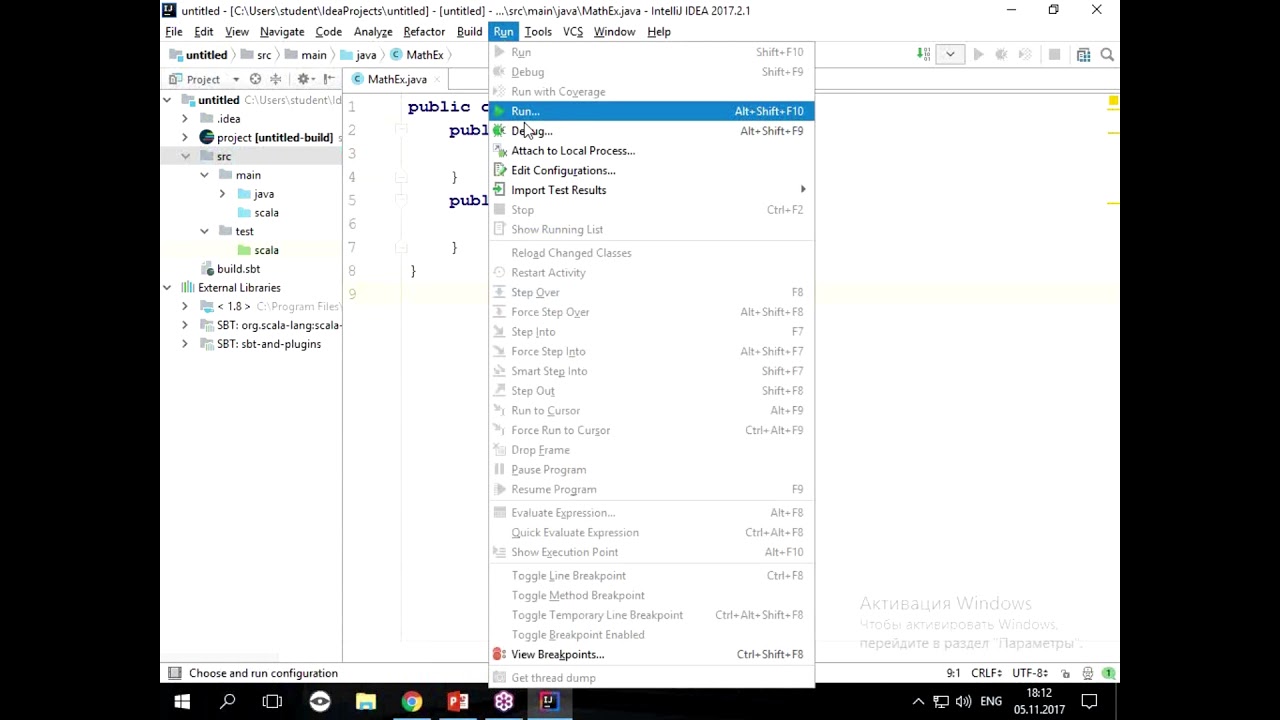Expand the project [untitled-build] node

pos(185,138)
